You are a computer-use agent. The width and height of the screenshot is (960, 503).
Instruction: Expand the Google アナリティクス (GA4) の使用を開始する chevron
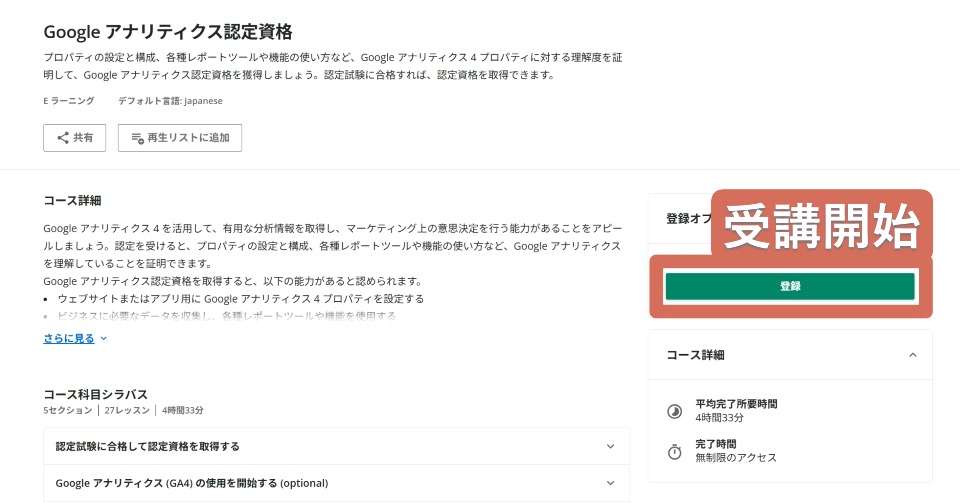(611, 483)
